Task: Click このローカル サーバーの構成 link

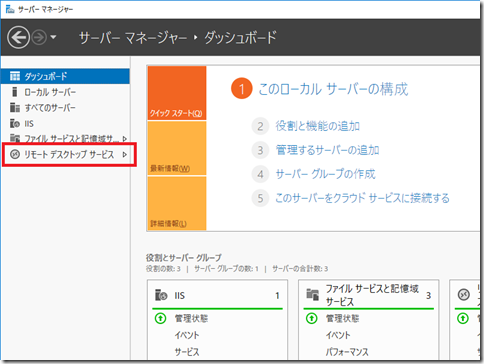Action: click(333, 89)
